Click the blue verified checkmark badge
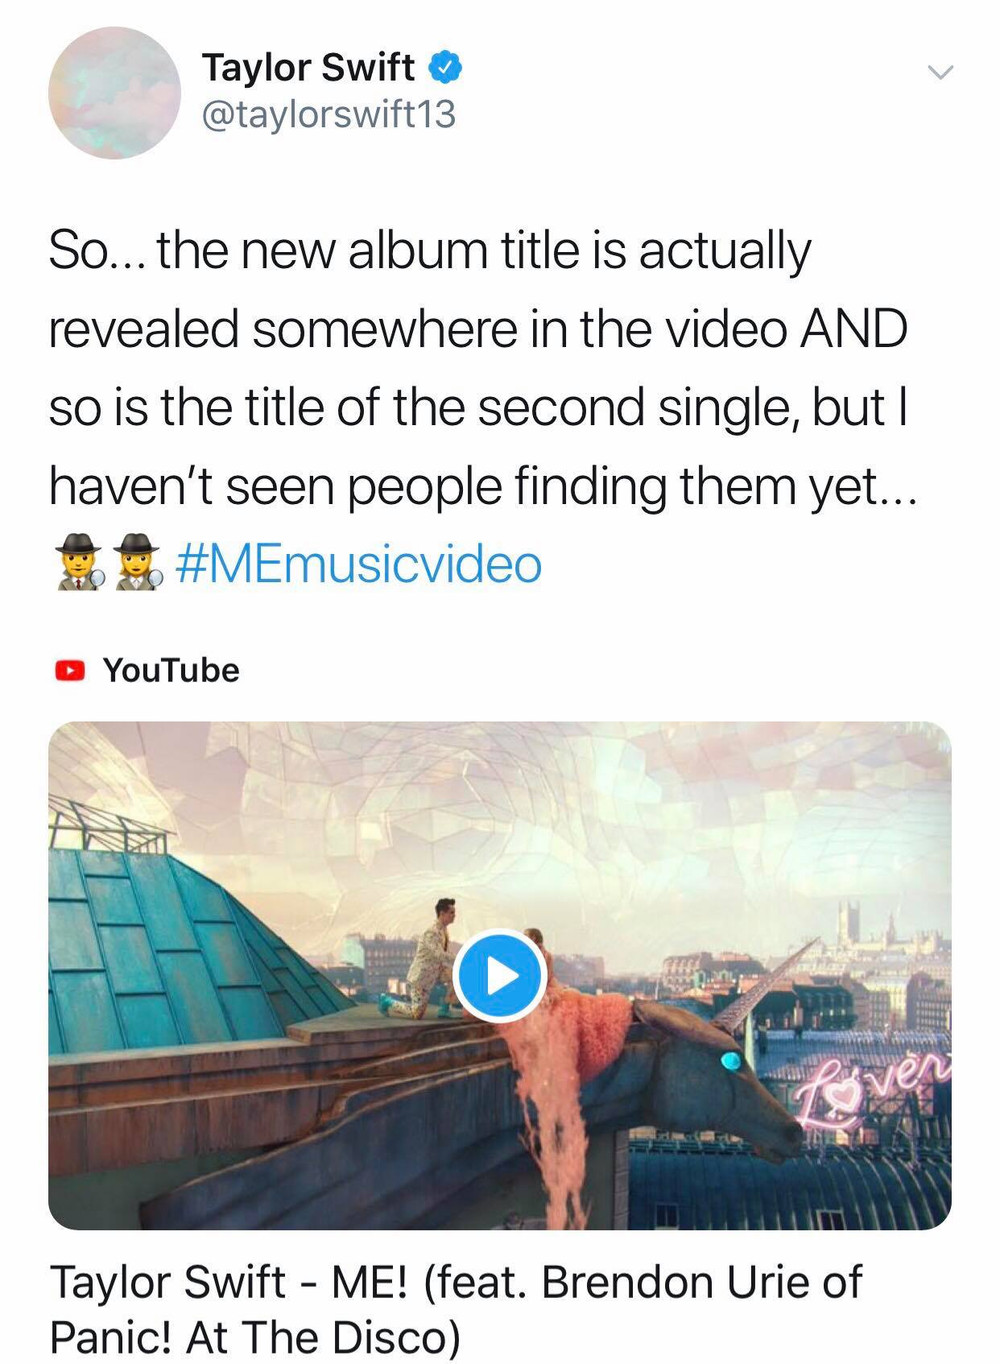The image size is (1000, 1364). coord(445,68)
